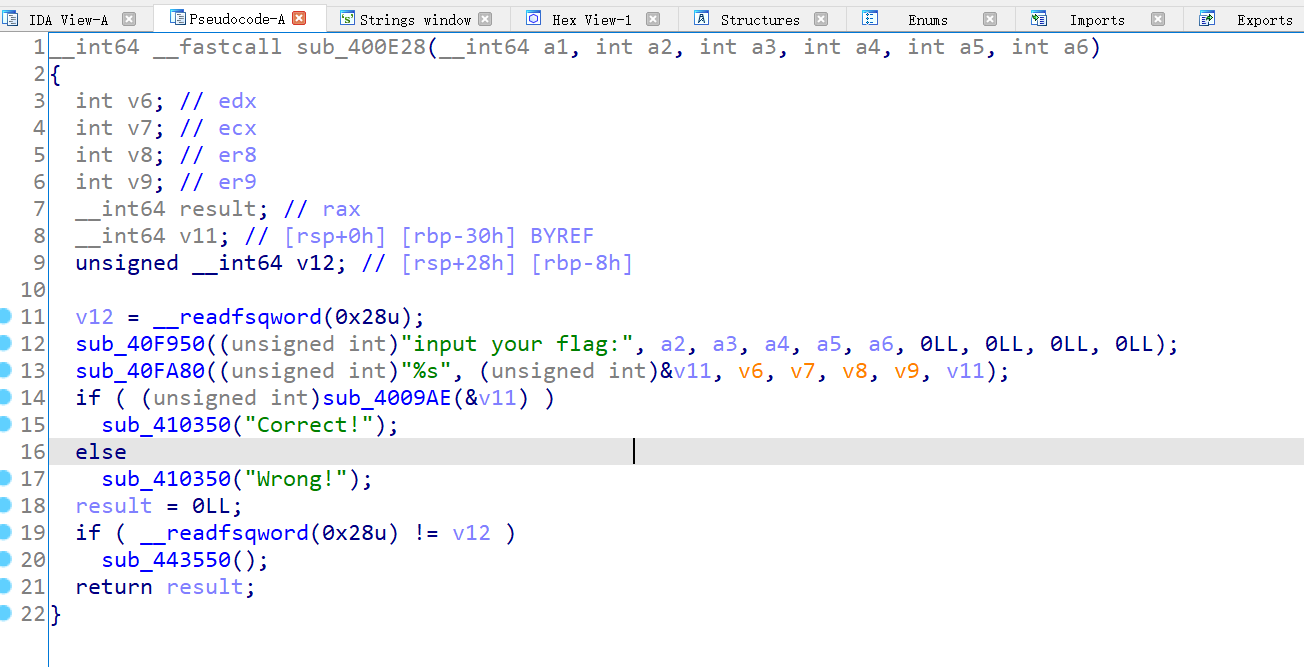Select the sub_443550 function call
The width and height of the screenshot is (1304, 667).
tap(165, 560)
